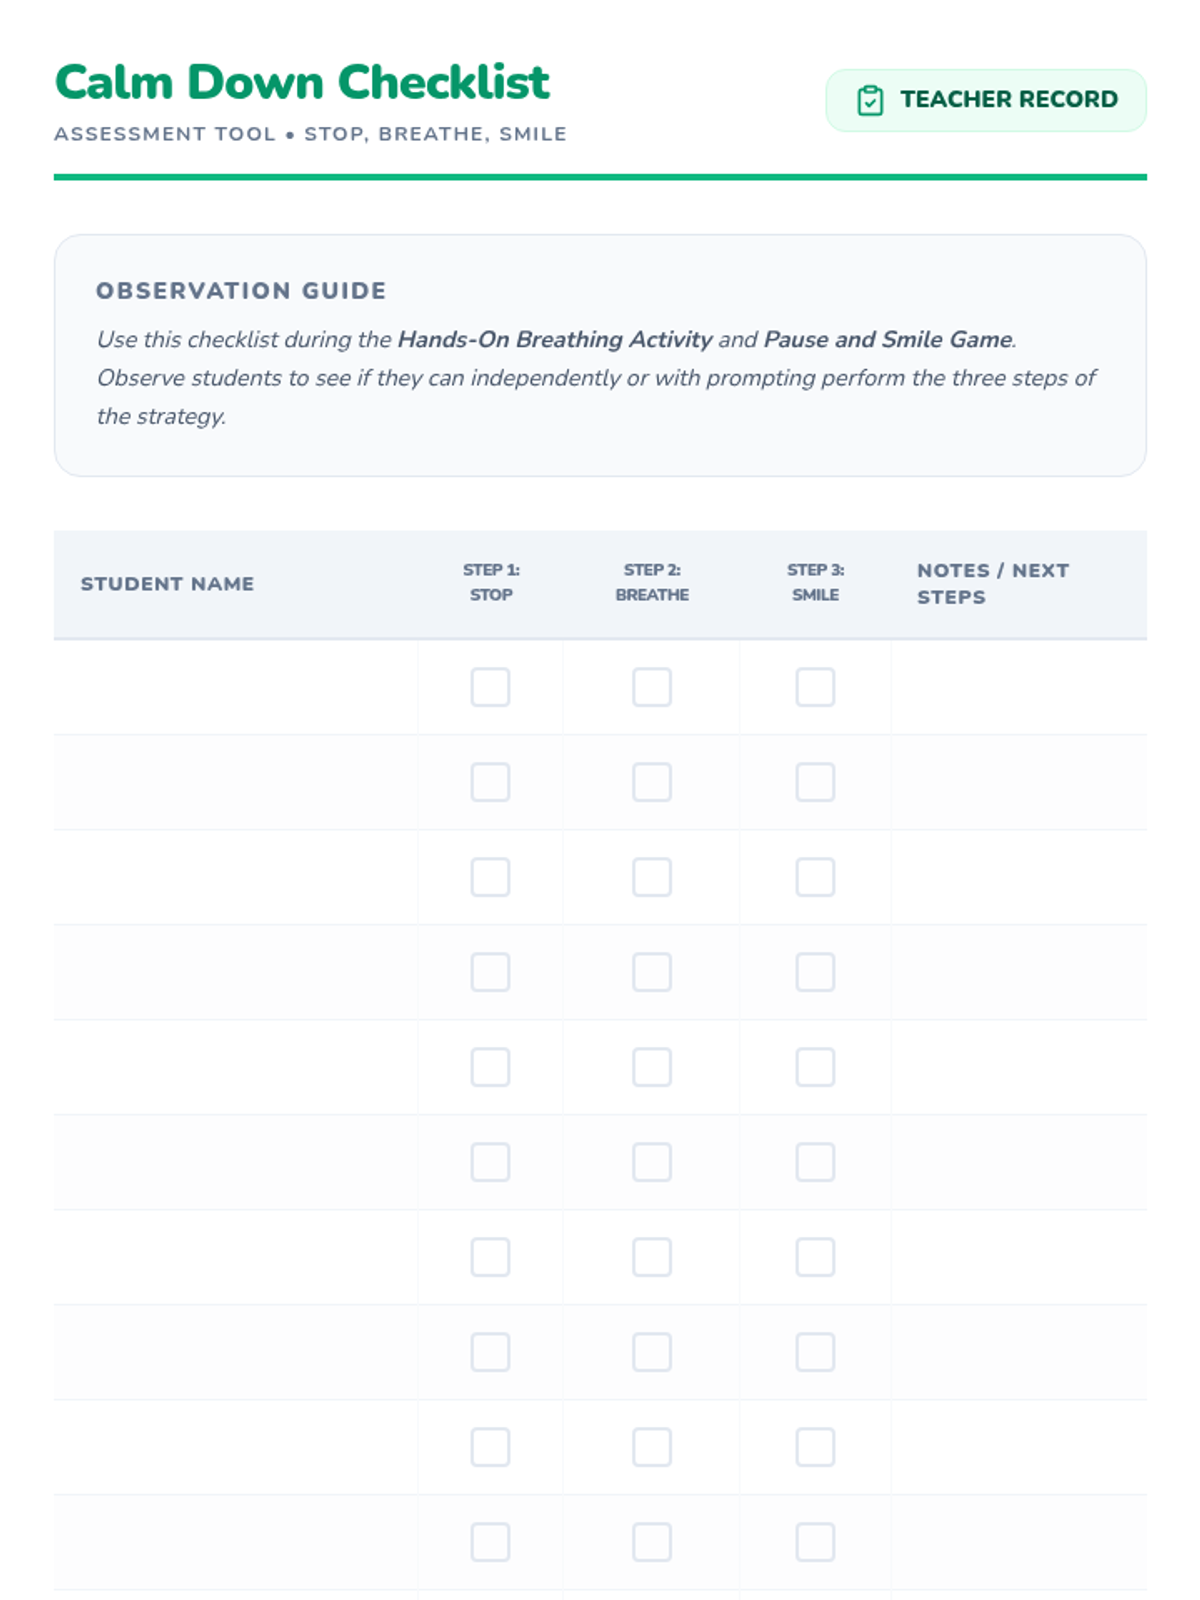Image resolution: width=1200 pixels, height=1600 pixels.
Task: Click the Calm Down Checklist title
Action: (302, 83)
